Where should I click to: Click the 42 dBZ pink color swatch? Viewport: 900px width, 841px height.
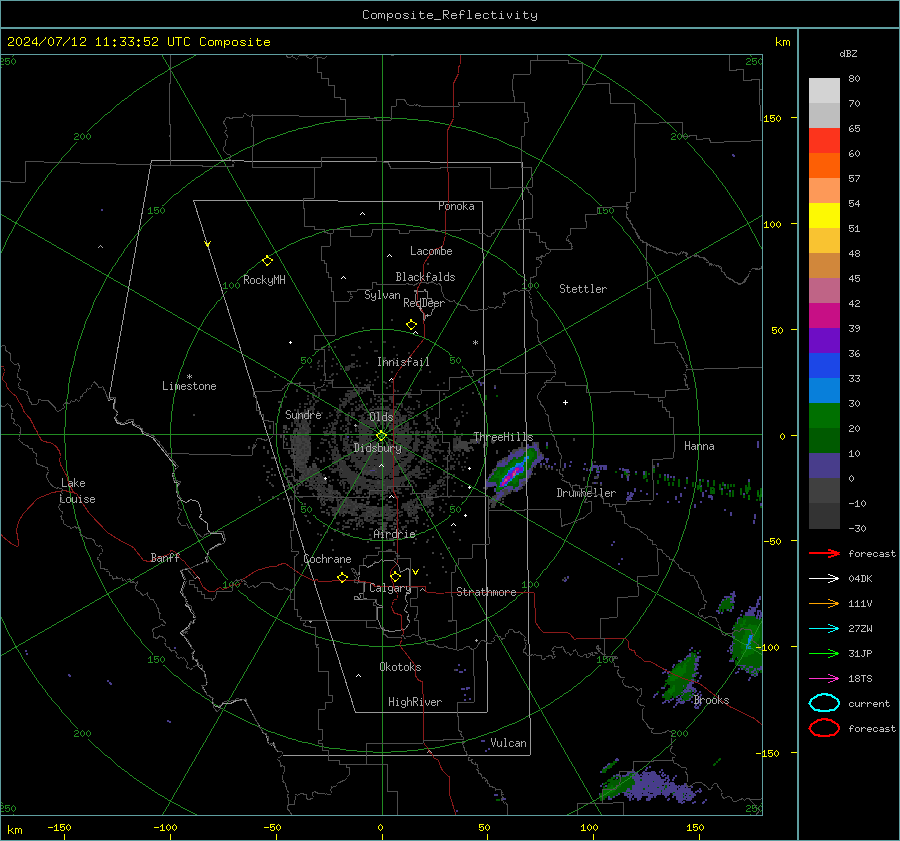click(x=824, y=290)
